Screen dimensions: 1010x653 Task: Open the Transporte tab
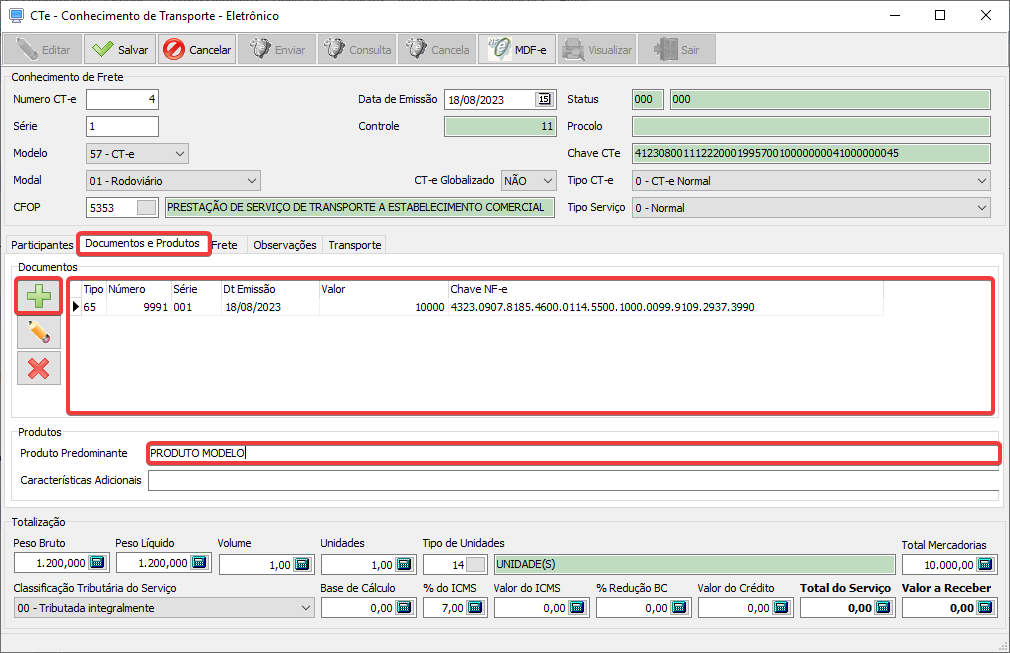pos(355,245)
